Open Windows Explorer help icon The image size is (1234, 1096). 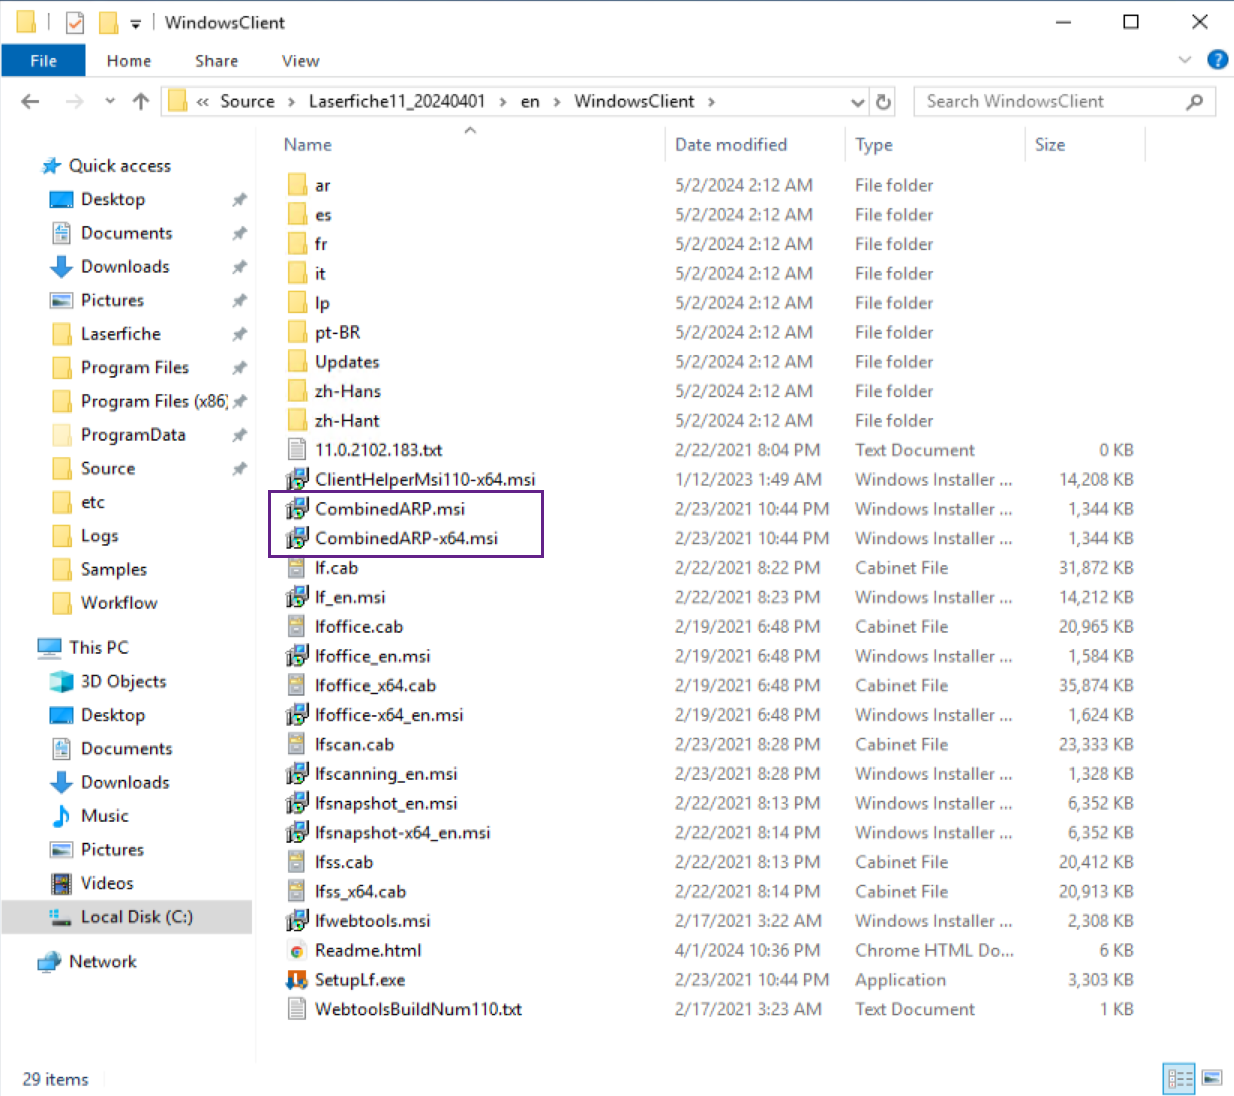pyautogui.click(x=1217, y=60)
